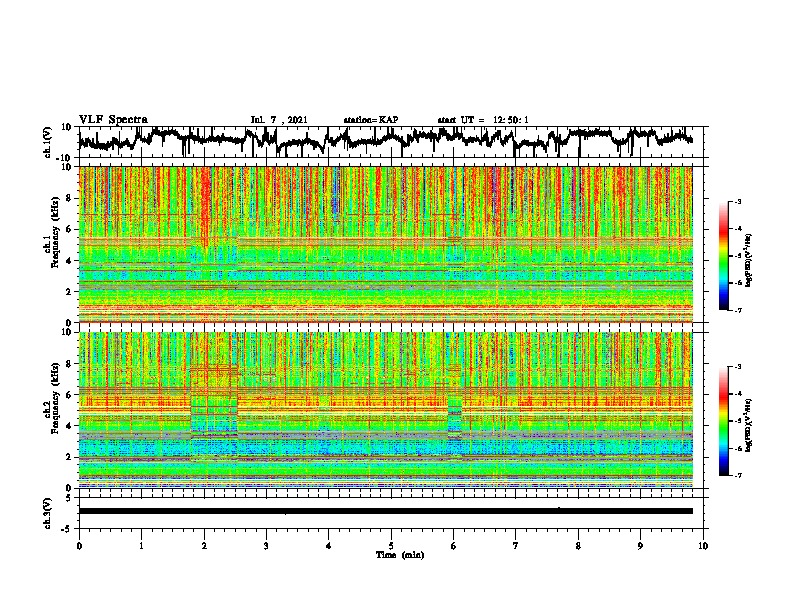Click inside the ch.1 spectrogram panel

click(386, 244)
